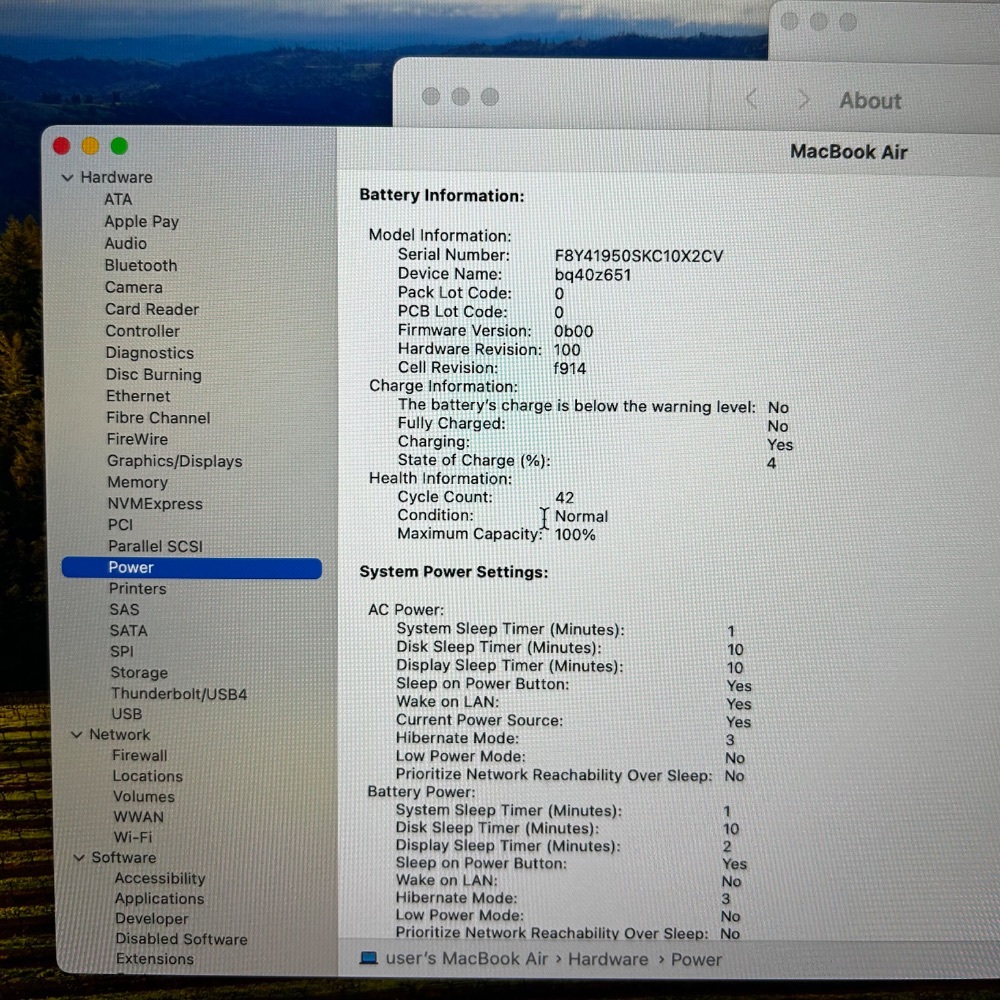Open SATA in the sidebar
This screenshot has height=1000, width=1000.
(x=129, y=631)
